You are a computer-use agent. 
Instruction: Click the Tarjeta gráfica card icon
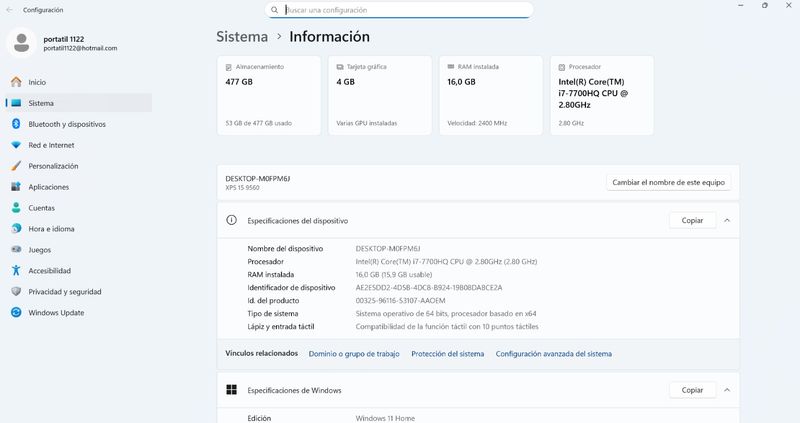click(340, 67)
